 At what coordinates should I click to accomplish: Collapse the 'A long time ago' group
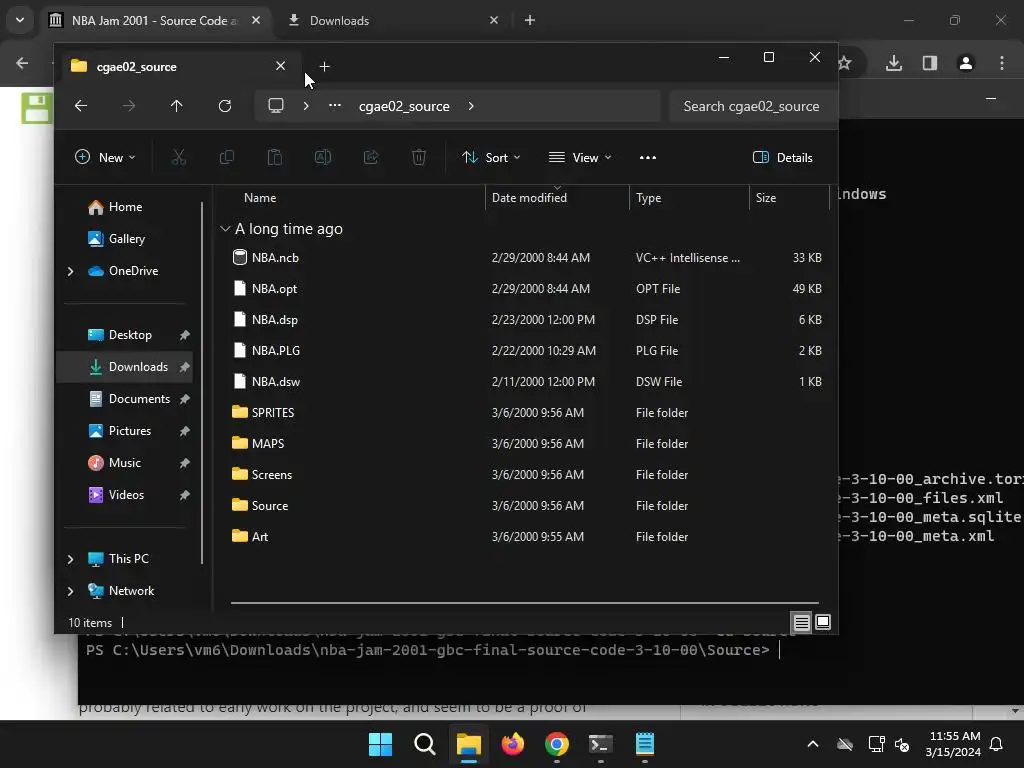pos(225,229)
